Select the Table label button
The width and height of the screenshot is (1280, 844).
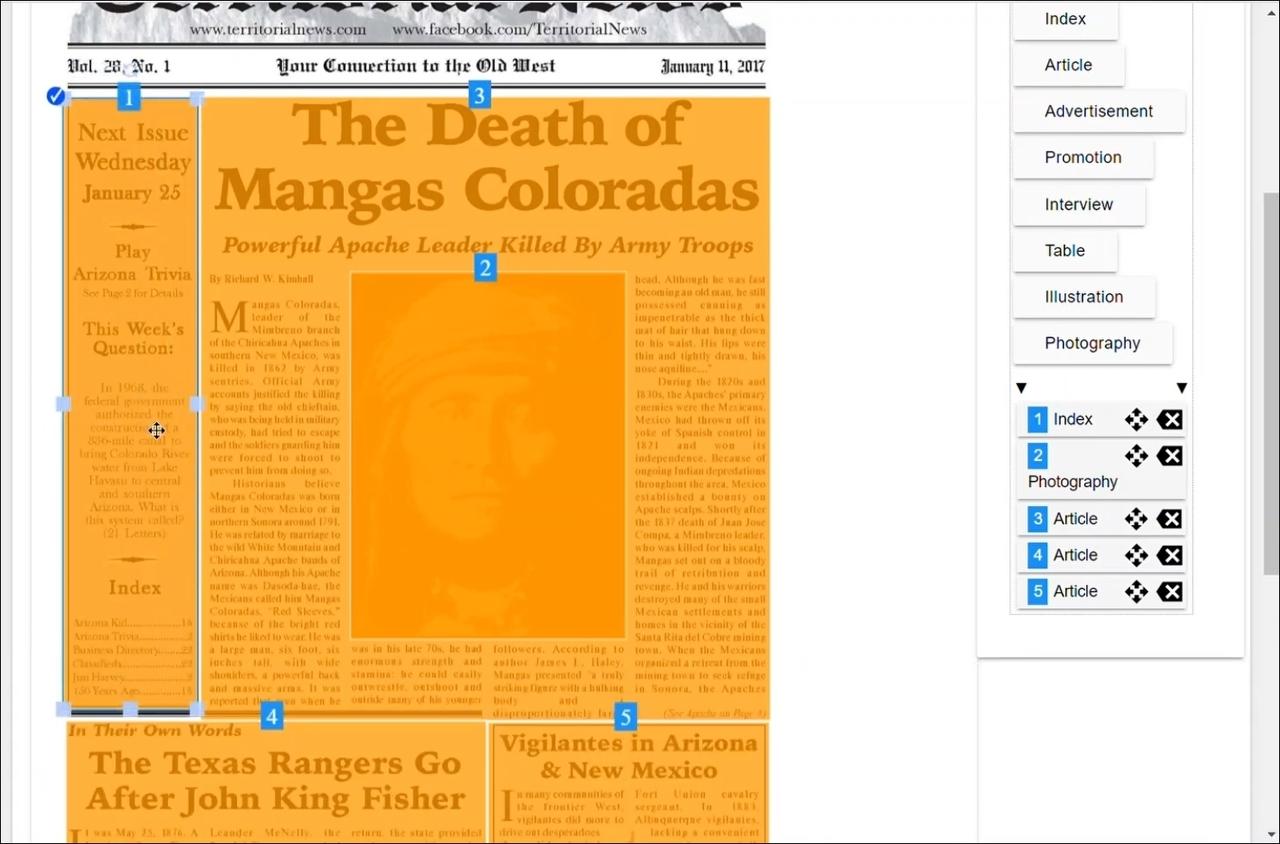(x=1064, y=250)
